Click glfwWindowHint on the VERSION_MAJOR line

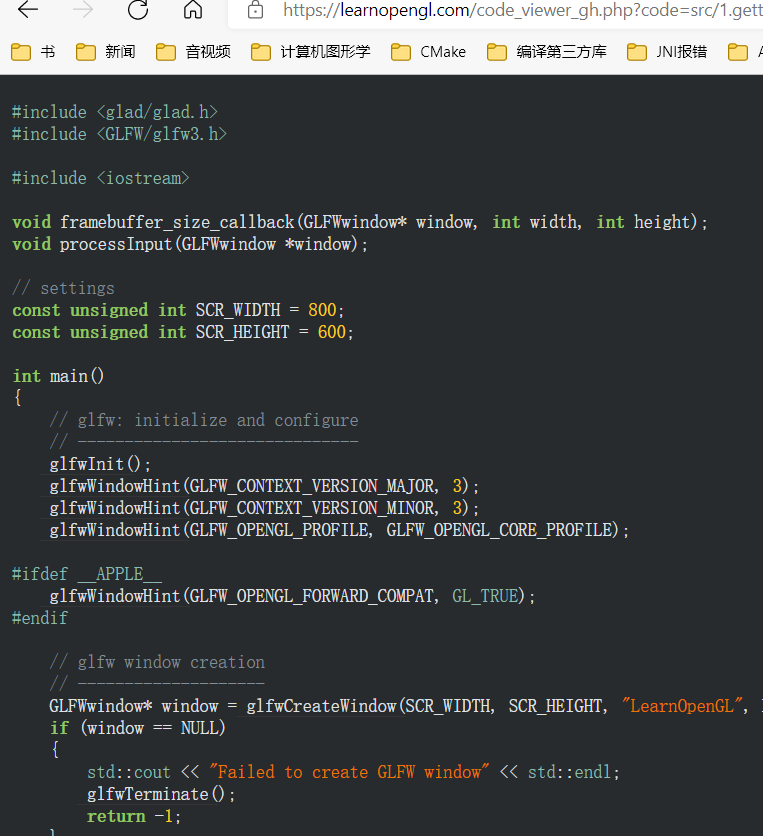(115, 486)
